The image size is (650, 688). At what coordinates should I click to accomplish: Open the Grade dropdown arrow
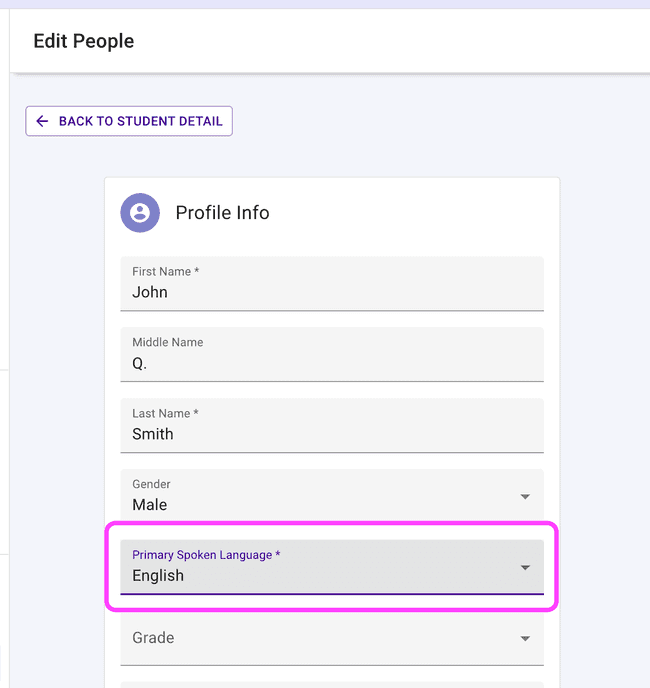click(525, 639)
